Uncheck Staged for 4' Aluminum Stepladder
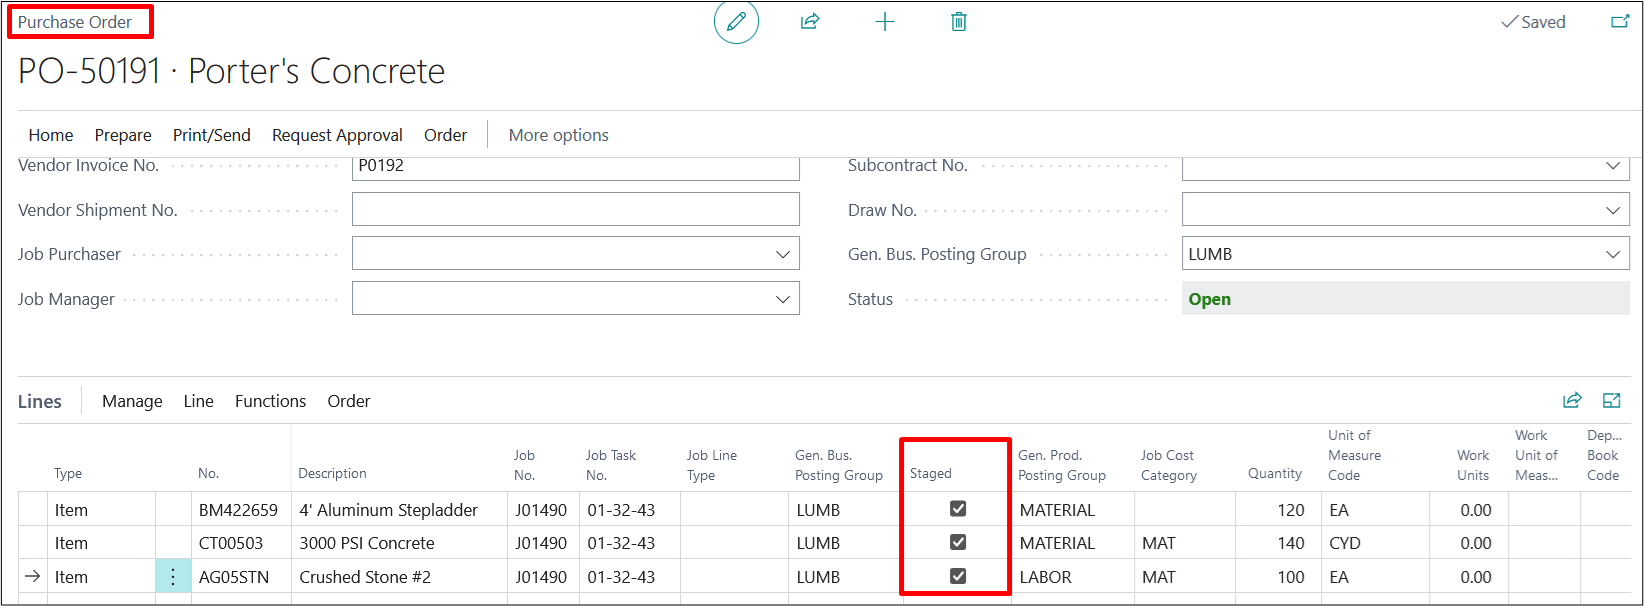The image size is (1644, 606). click(958, 509)
